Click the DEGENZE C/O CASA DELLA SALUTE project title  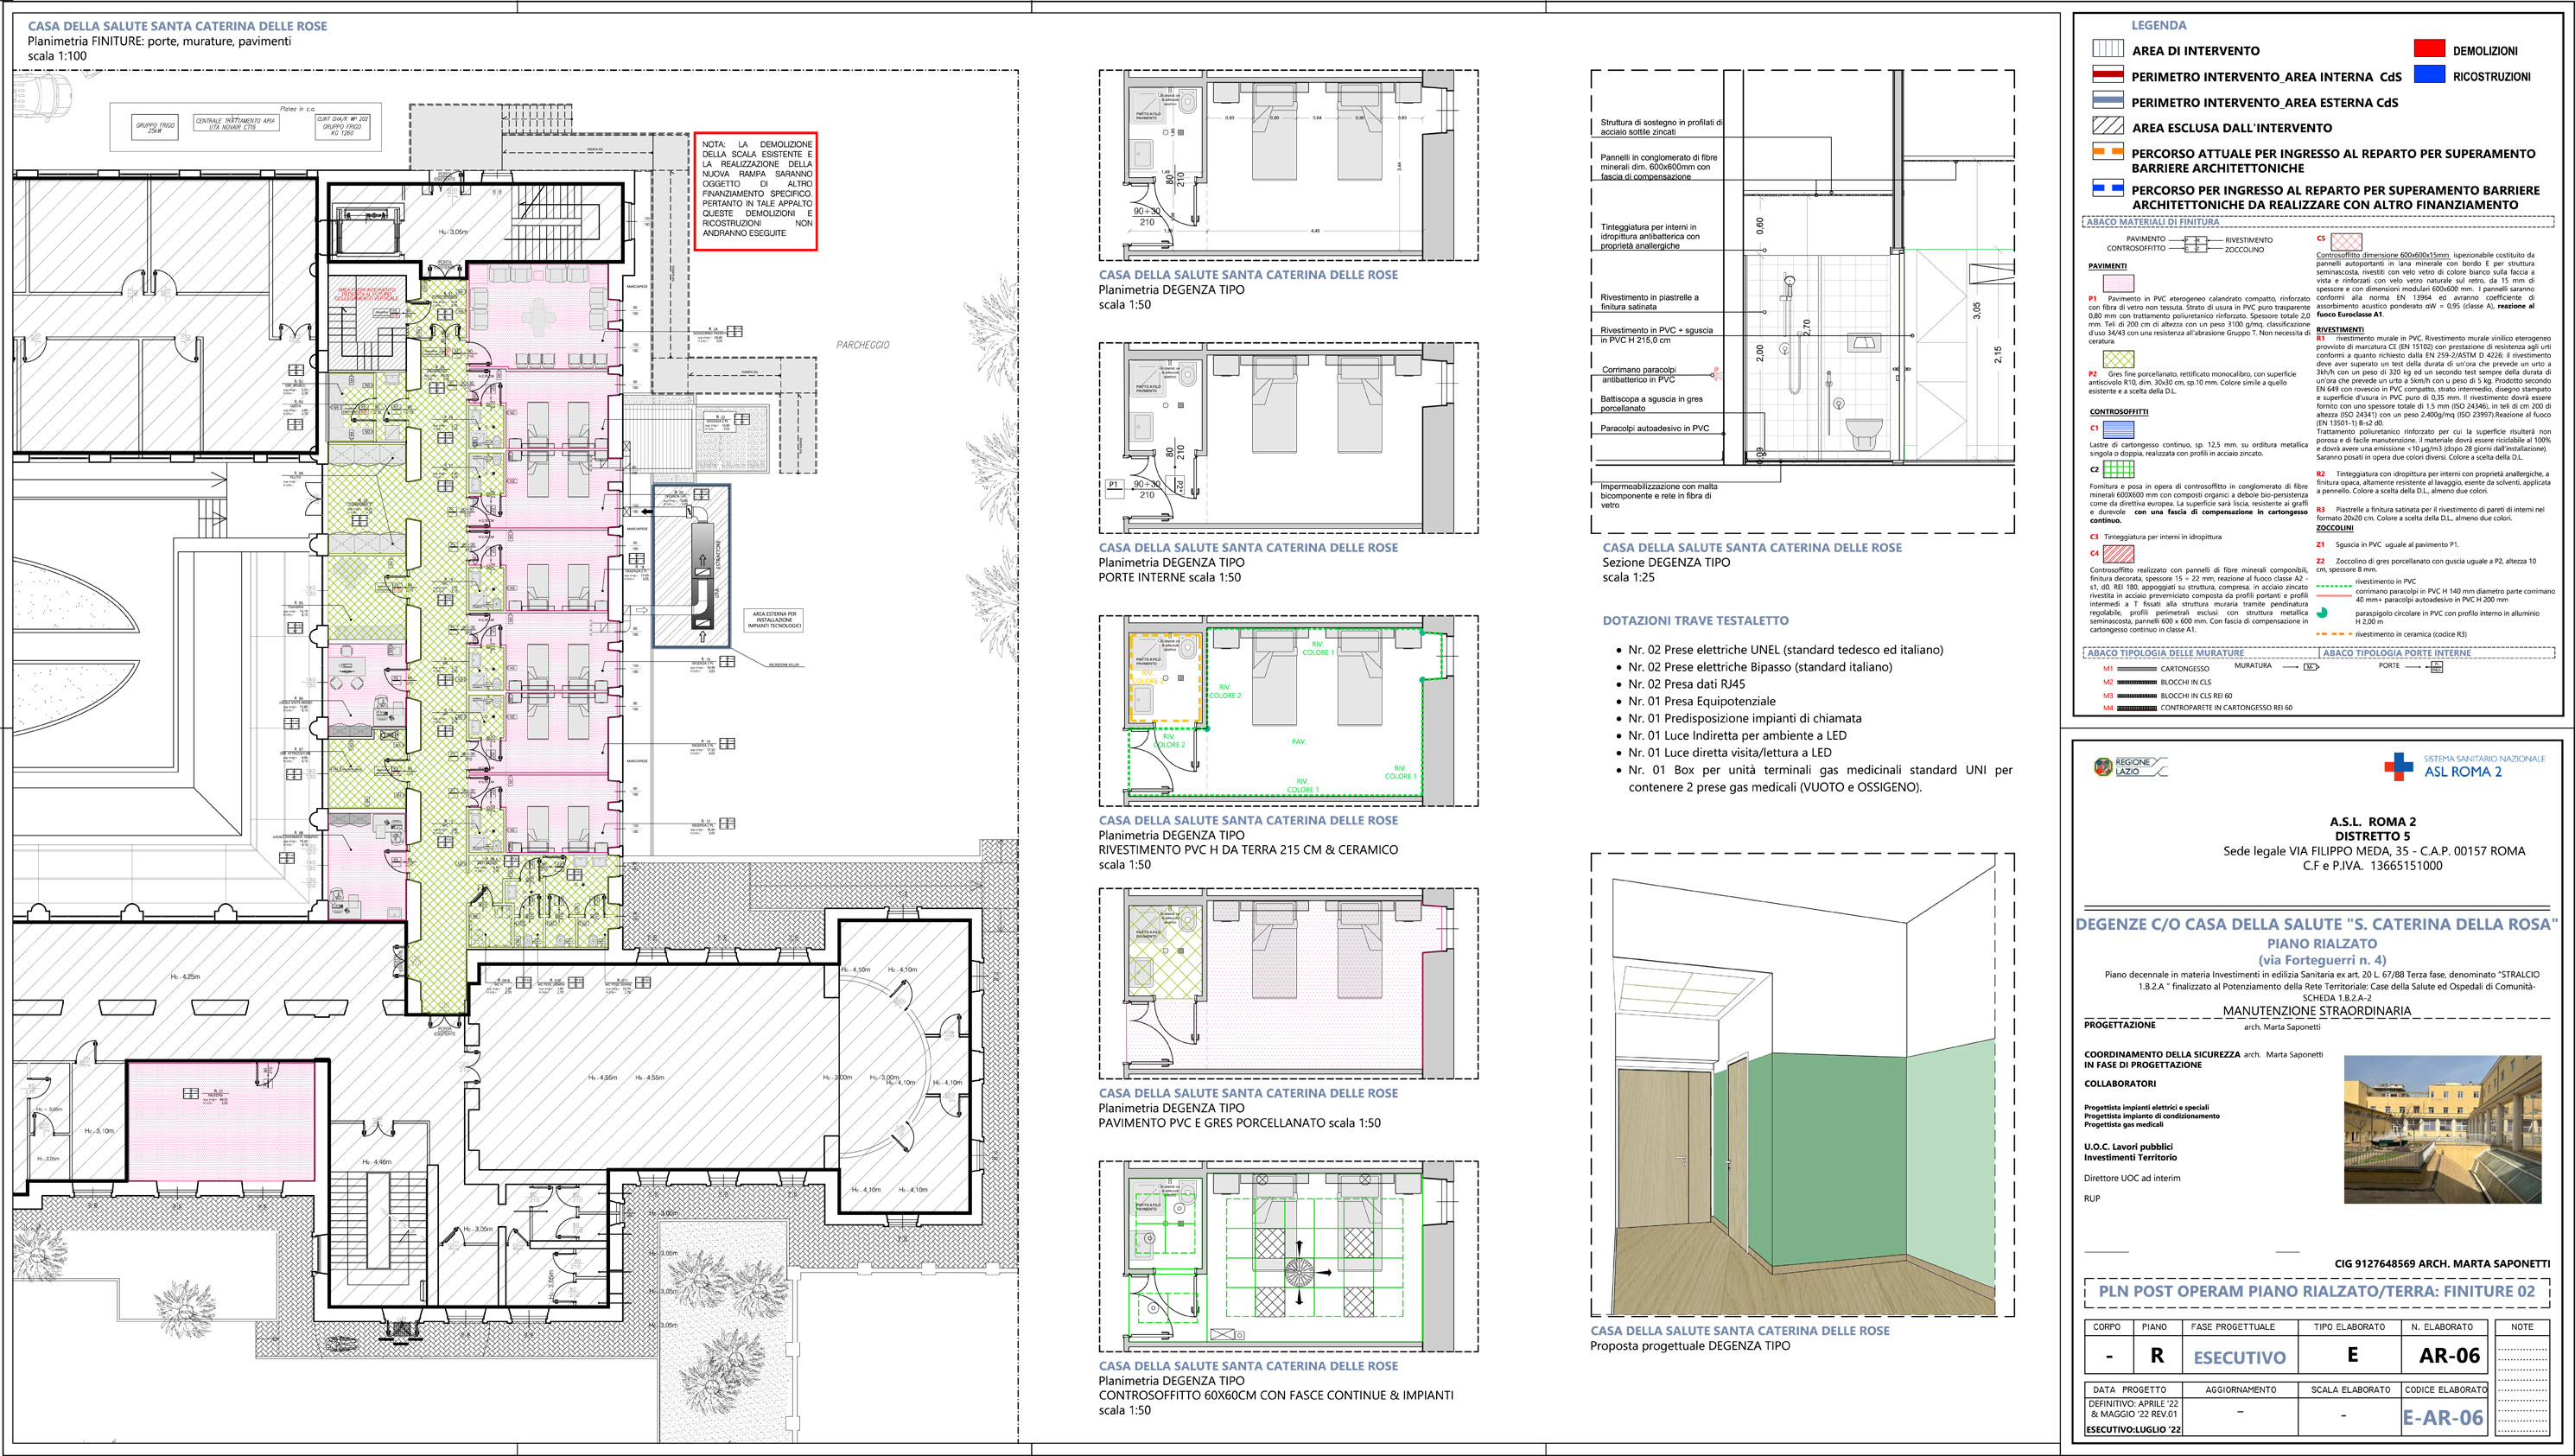(2316, 924)
